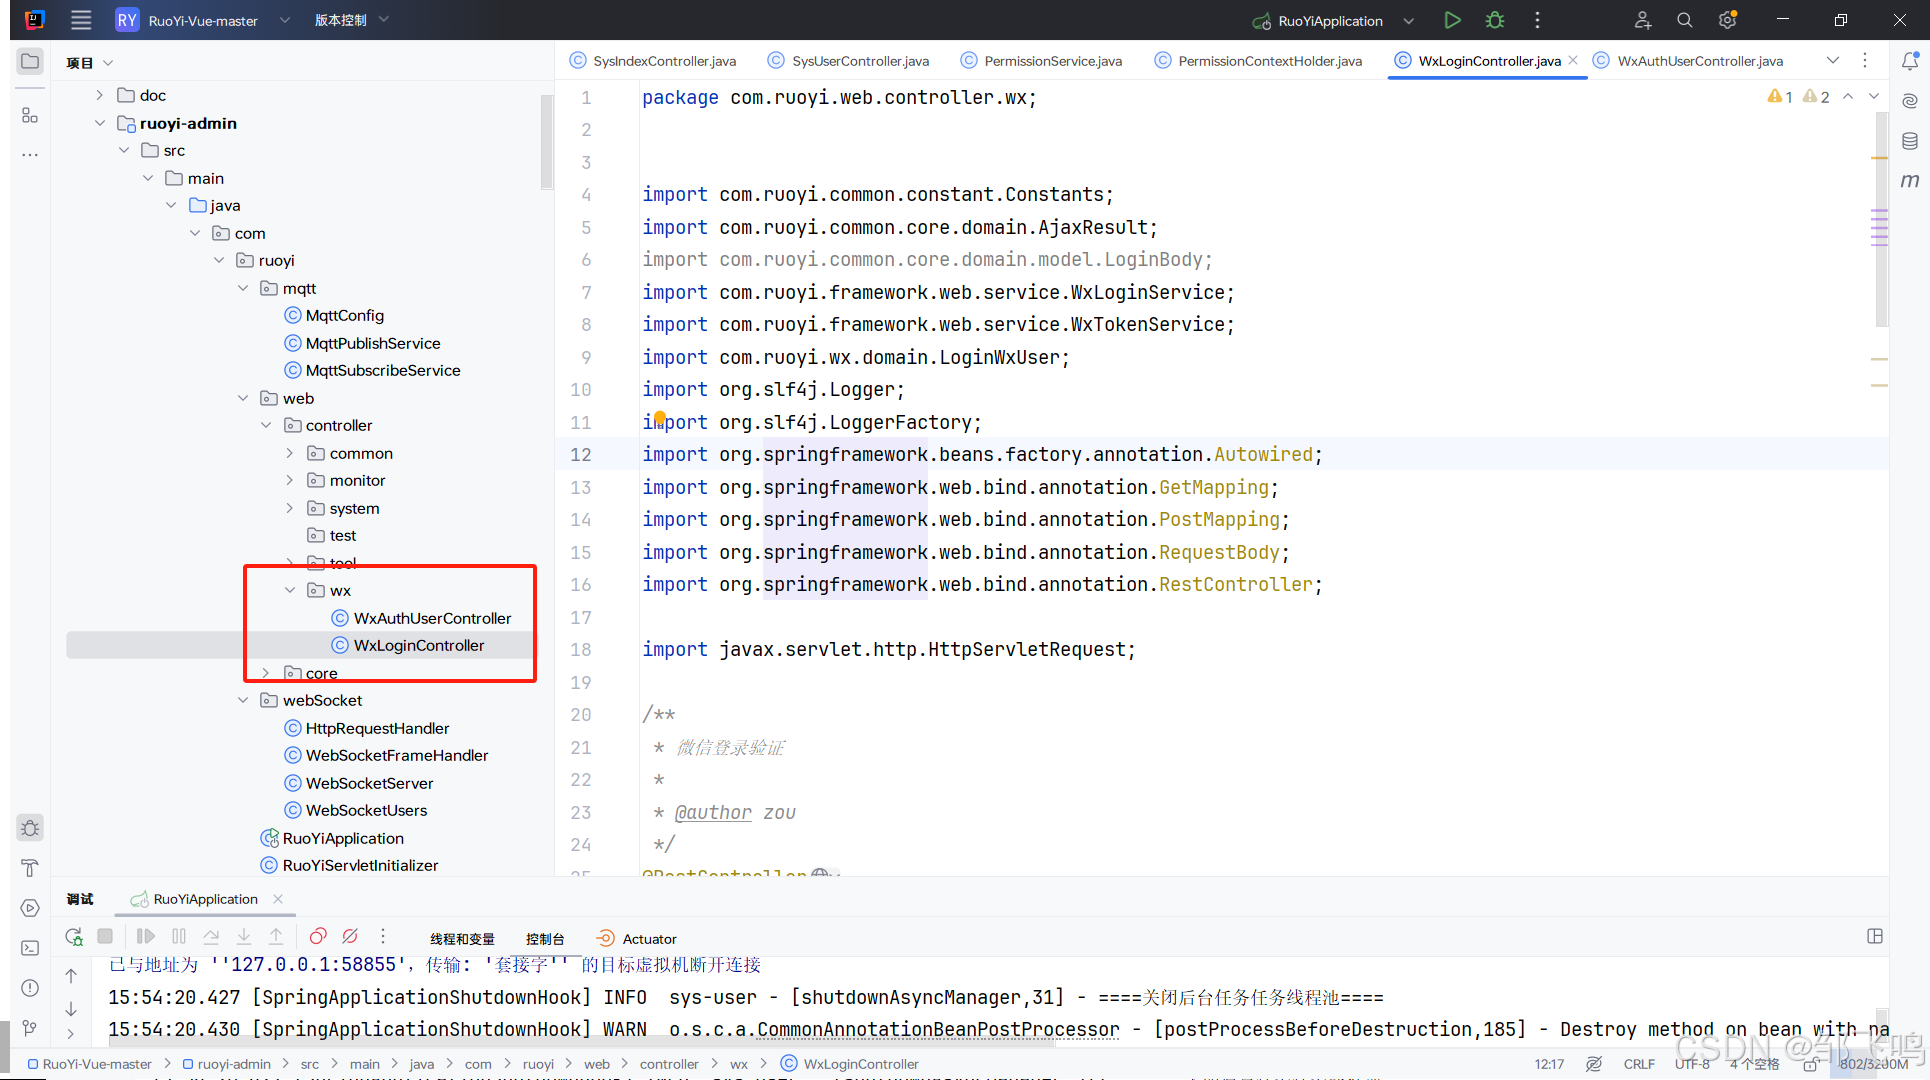Viewport: 1930px width, 1080px height.
Task: Open version control dropdown menu
Action: click(351, 20)
